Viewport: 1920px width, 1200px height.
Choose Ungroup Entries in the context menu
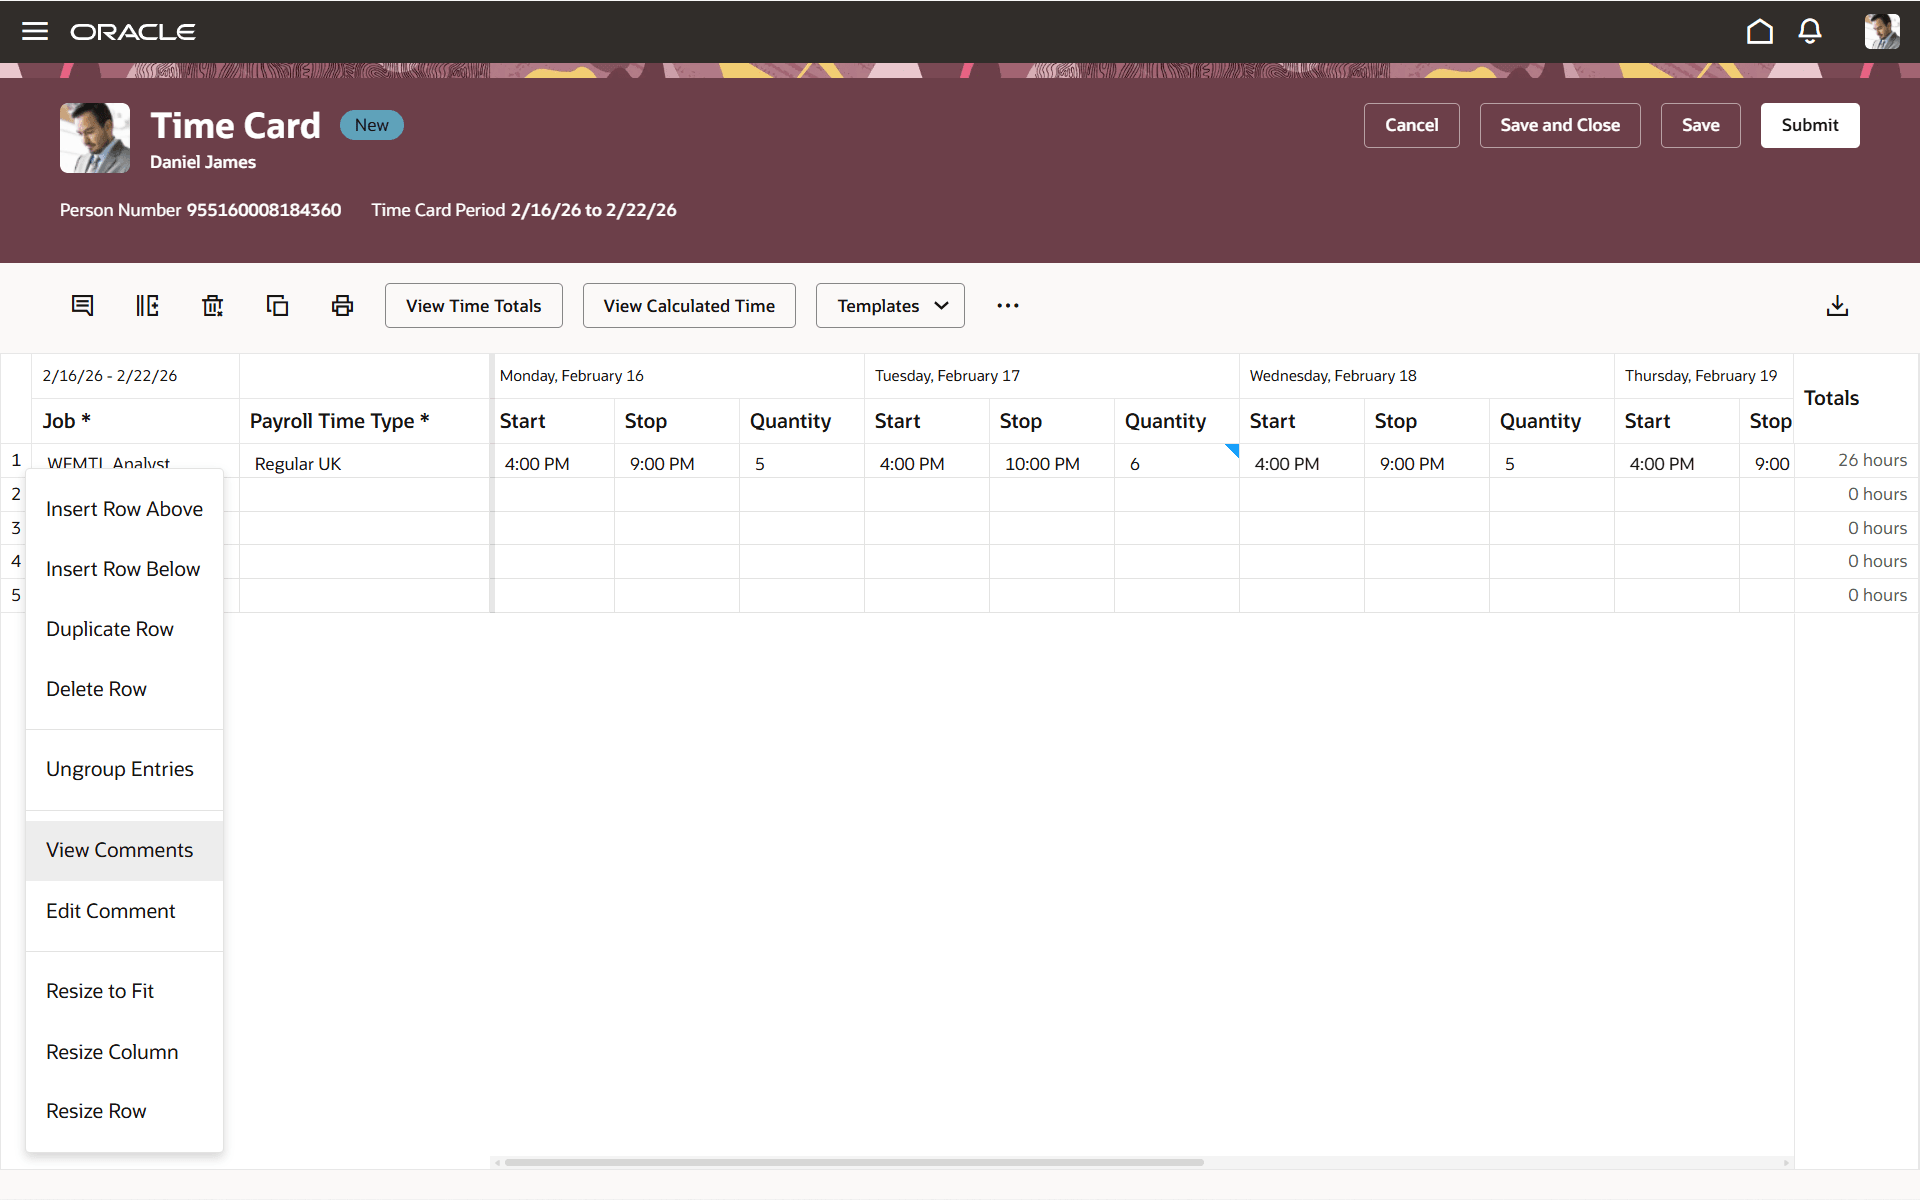(x=120, y=768)
